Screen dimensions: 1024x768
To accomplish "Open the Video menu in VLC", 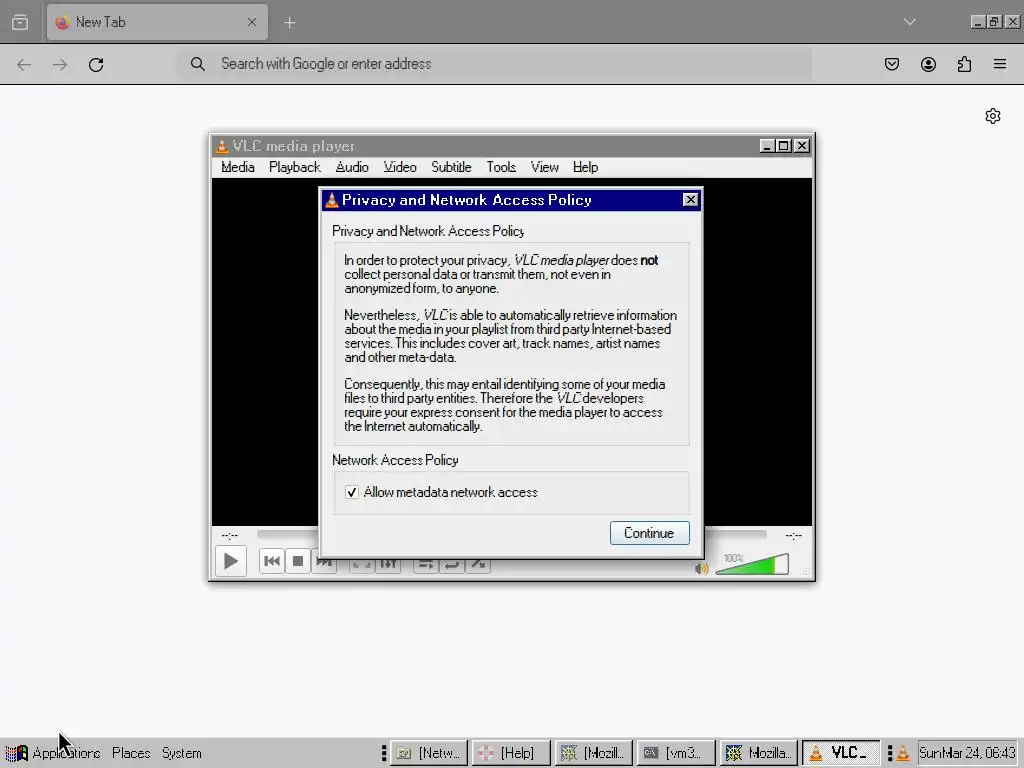I will 400,167.
